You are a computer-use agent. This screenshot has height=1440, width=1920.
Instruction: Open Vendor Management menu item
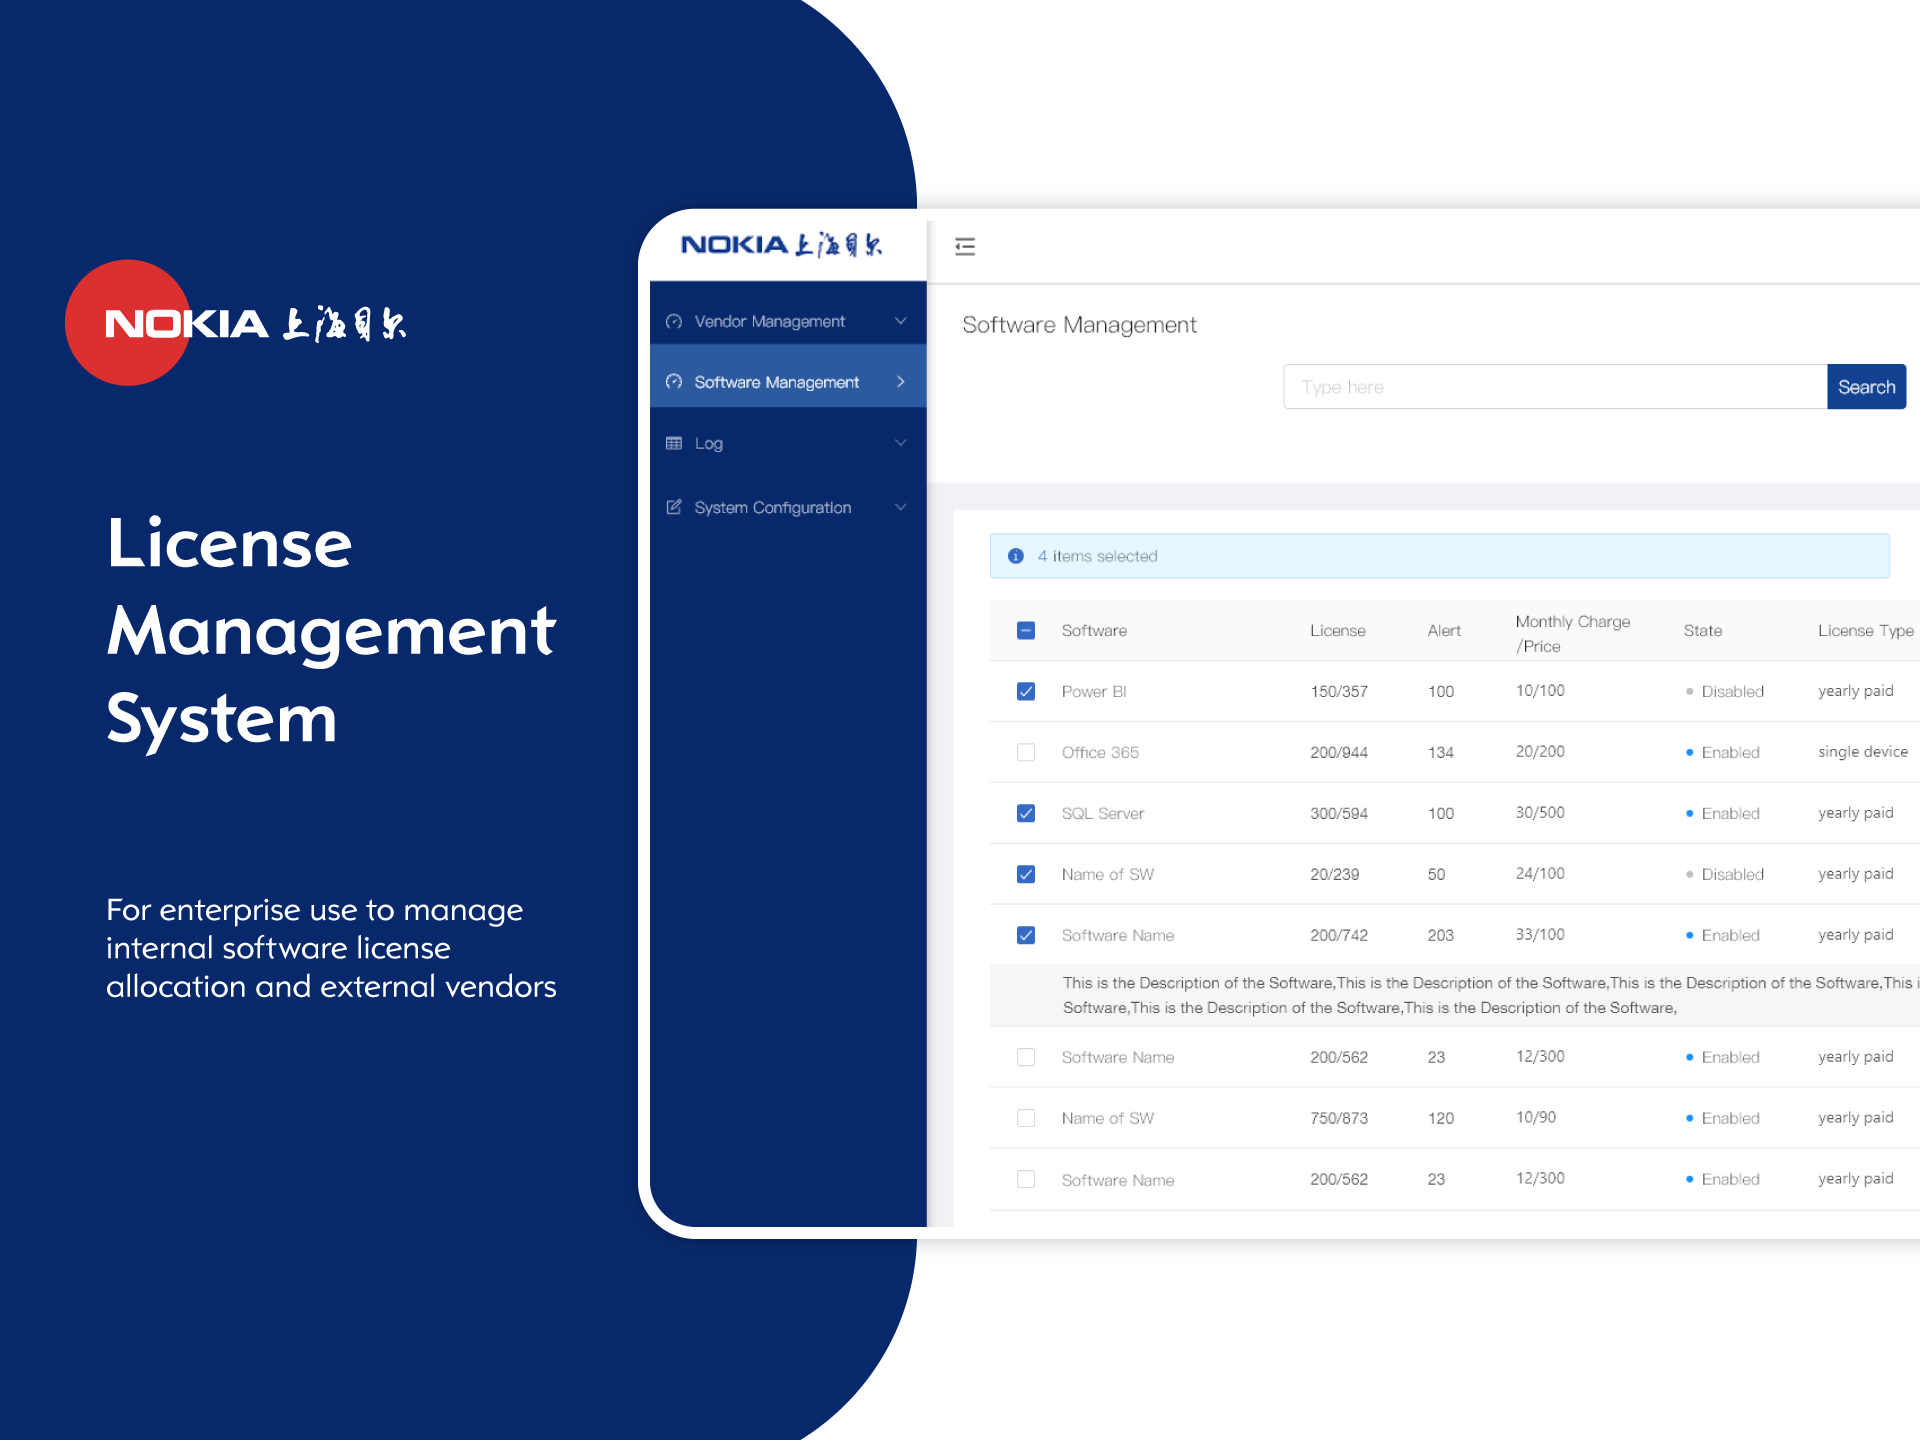[788, 321]
